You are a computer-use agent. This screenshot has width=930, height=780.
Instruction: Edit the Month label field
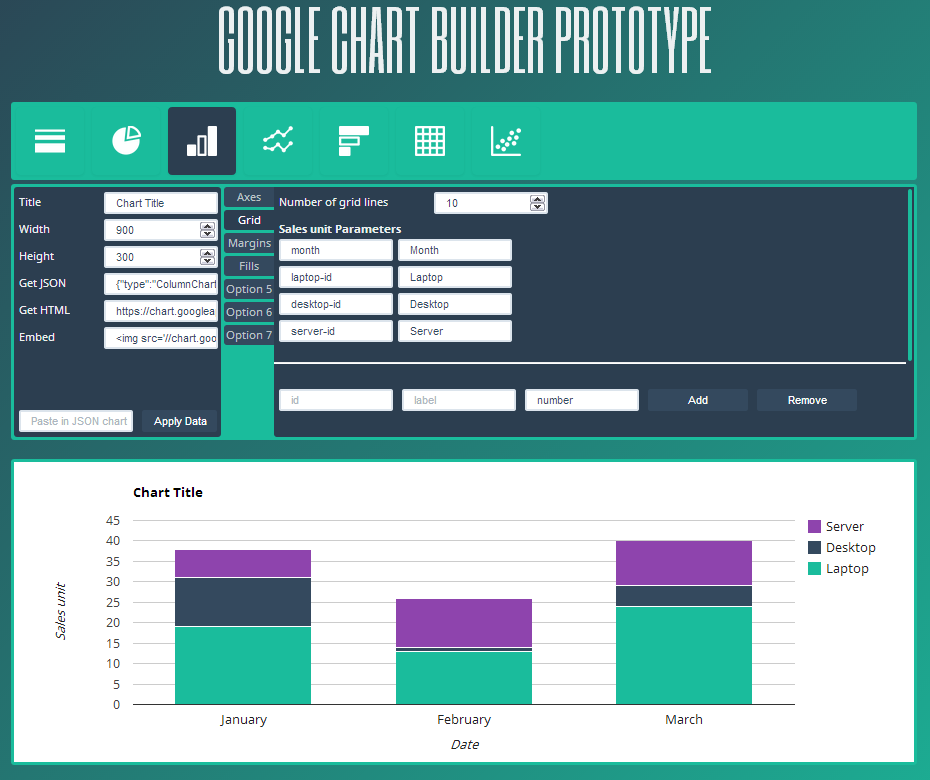(x=454, y=250)
